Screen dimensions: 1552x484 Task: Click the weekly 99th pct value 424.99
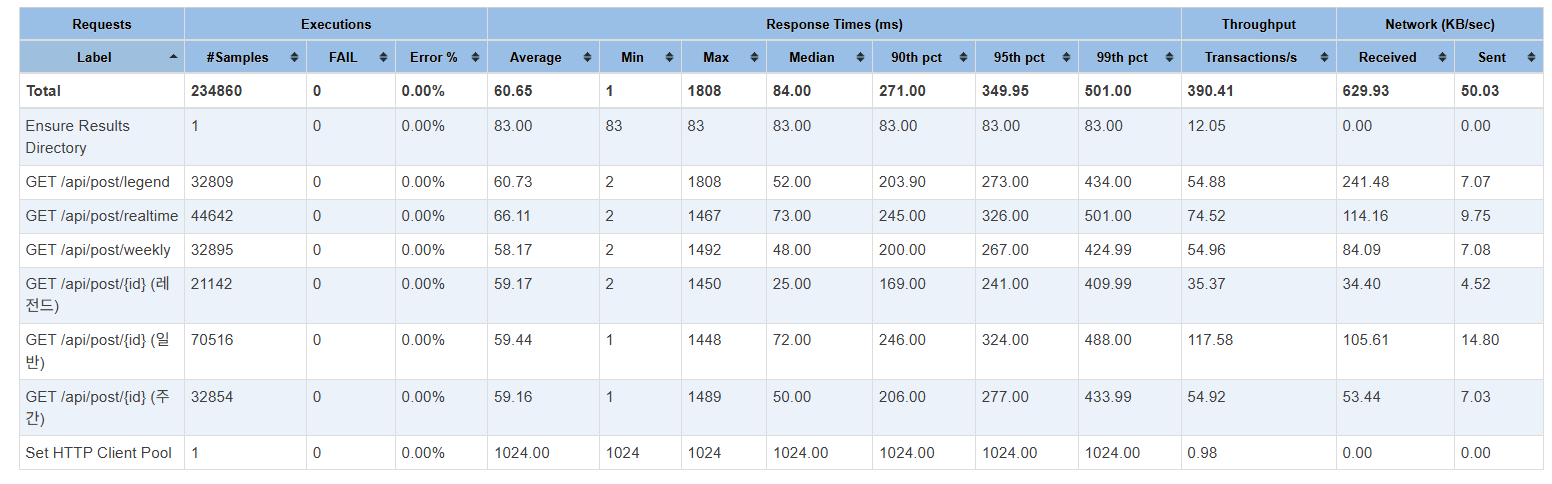tap(1108, 250)
